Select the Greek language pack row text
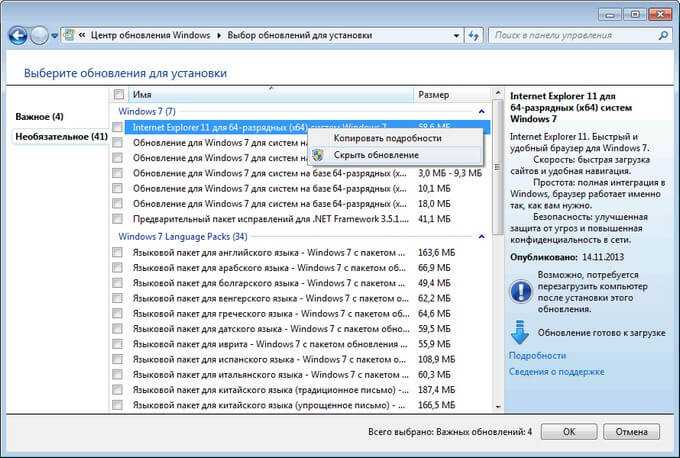The image size is (680, 458). pos(271,314)
